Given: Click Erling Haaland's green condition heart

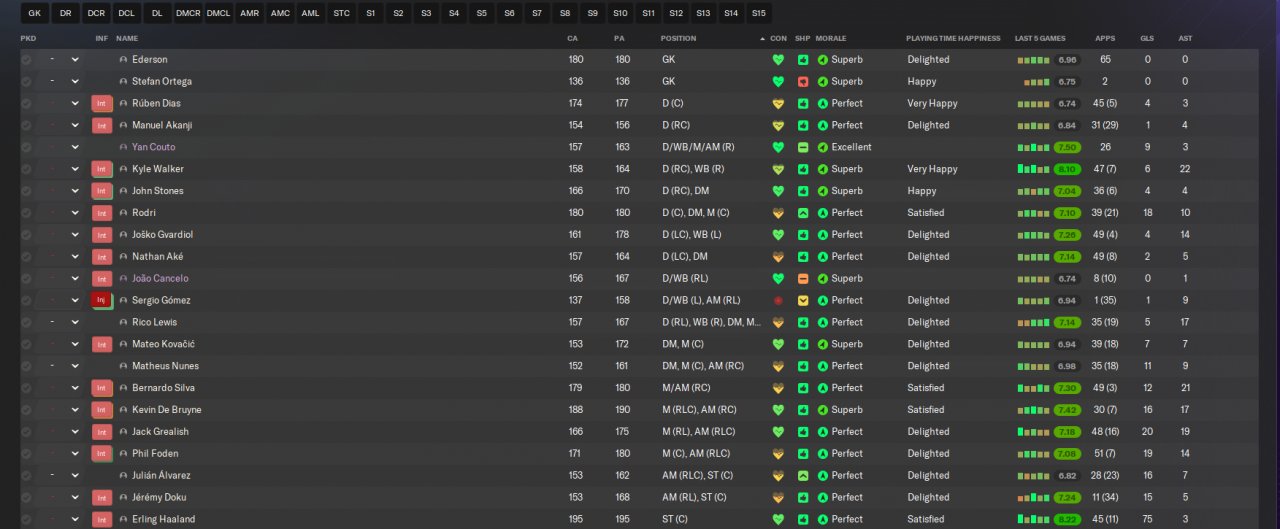Looking at the screenshot, I should tap(778, 519).
